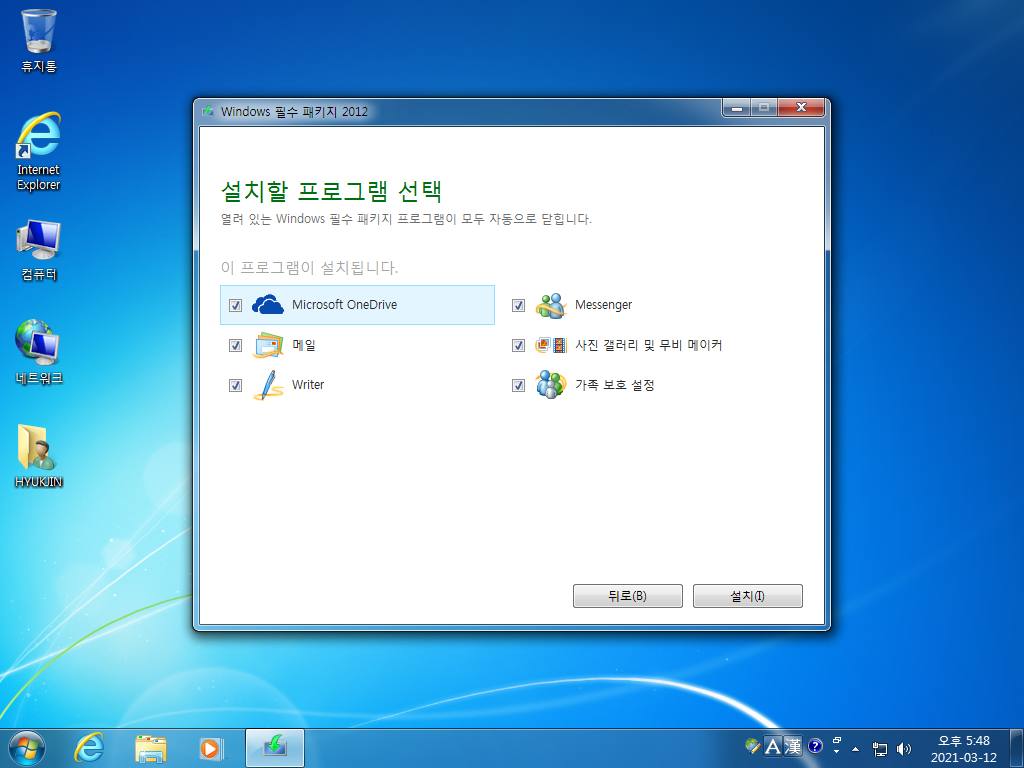Click the Microsoft OneDrive cloud icon

[268, 305]
